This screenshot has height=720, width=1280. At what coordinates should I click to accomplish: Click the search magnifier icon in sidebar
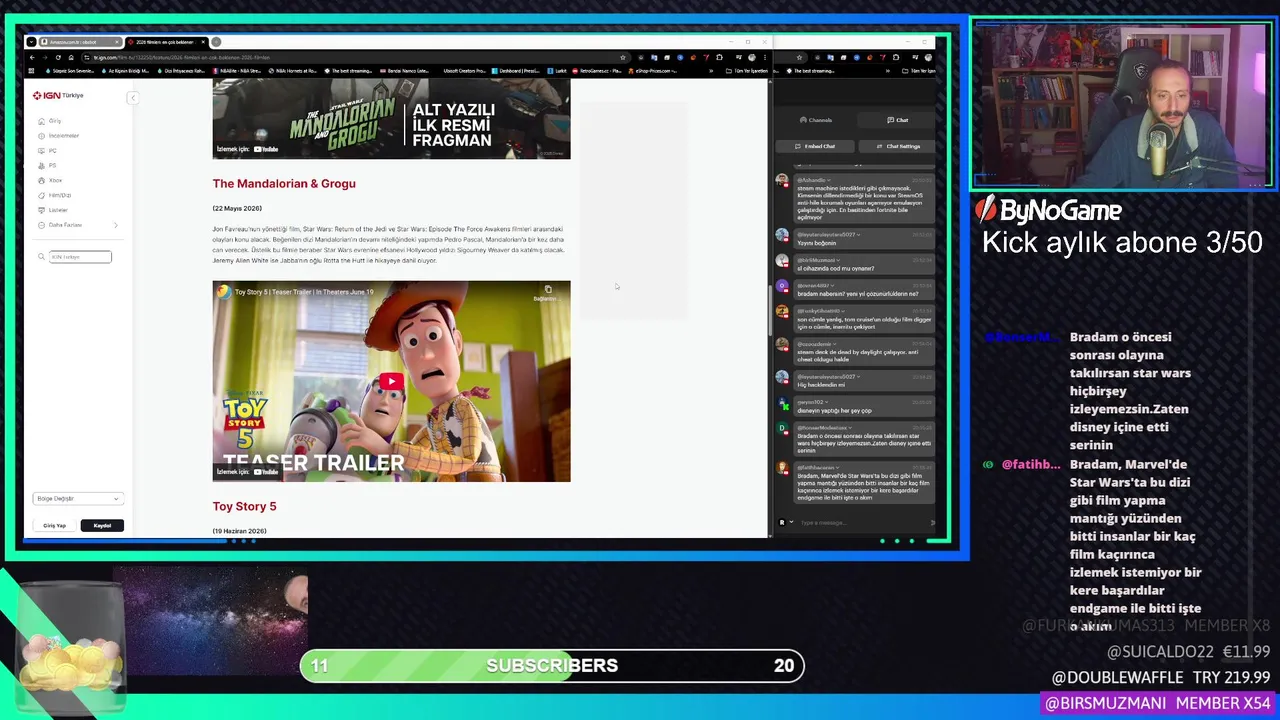(42, 257)
